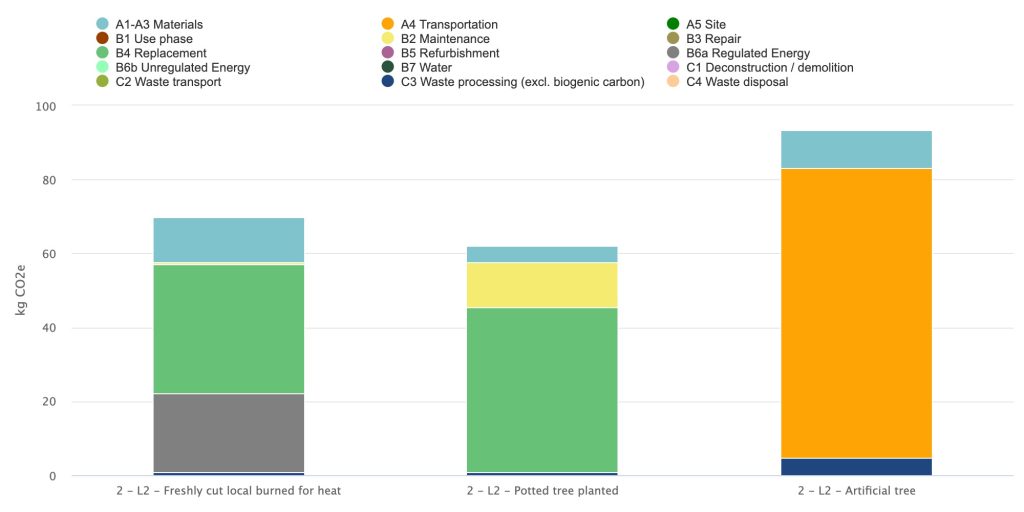Click the green replacement segment of Potted tree bar
This screenshot has width=1024, height=512.
(542, 390)
